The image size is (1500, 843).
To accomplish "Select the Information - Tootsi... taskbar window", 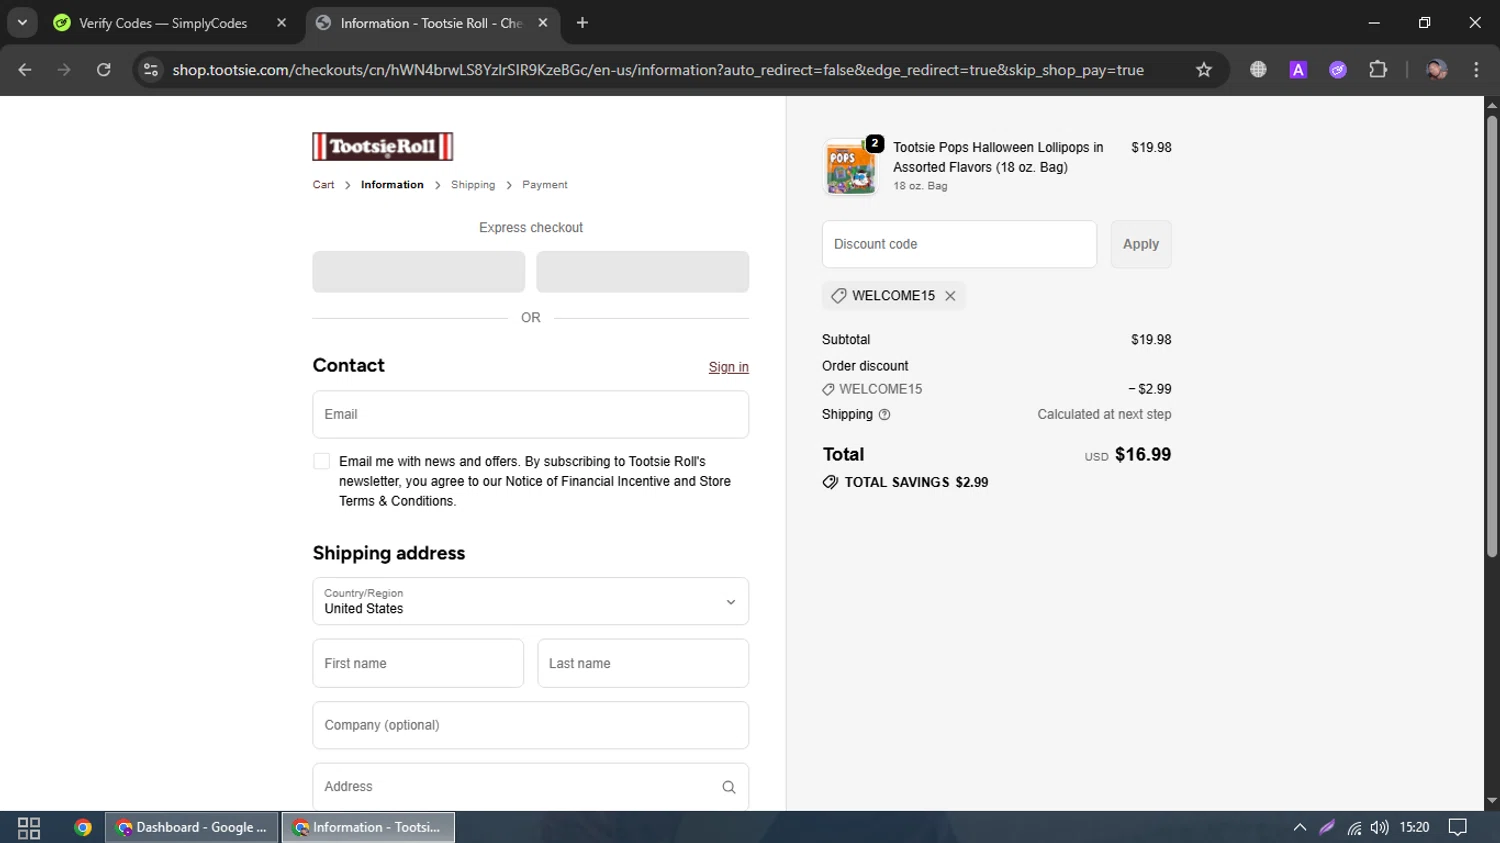I will coord(368,827).
